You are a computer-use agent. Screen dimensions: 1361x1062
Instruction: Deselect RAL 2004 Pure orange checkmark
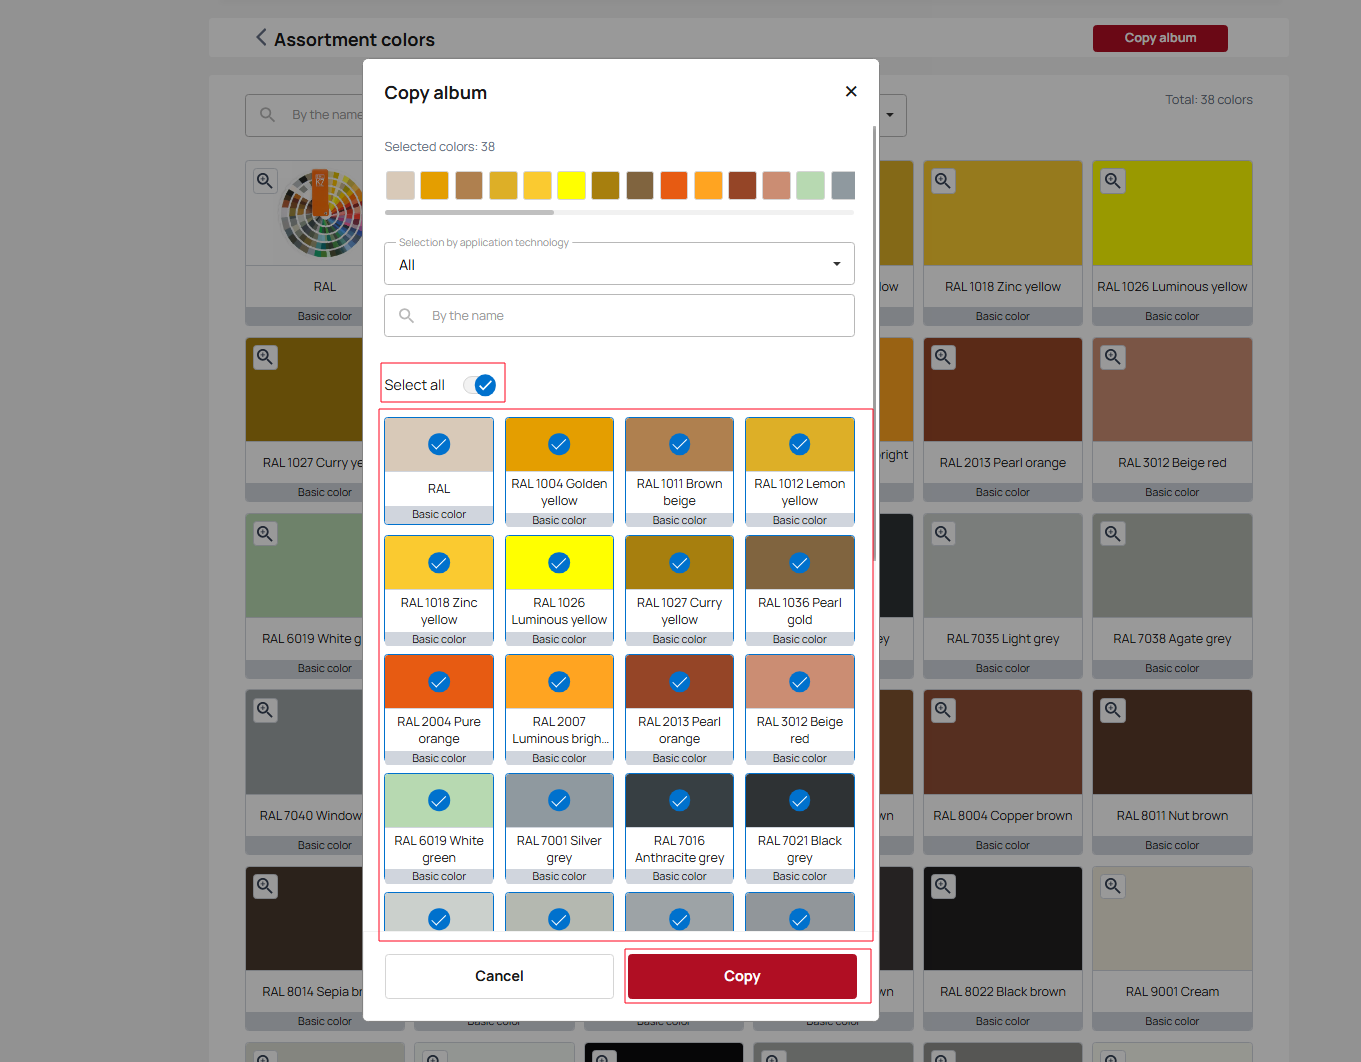point(439,682)
